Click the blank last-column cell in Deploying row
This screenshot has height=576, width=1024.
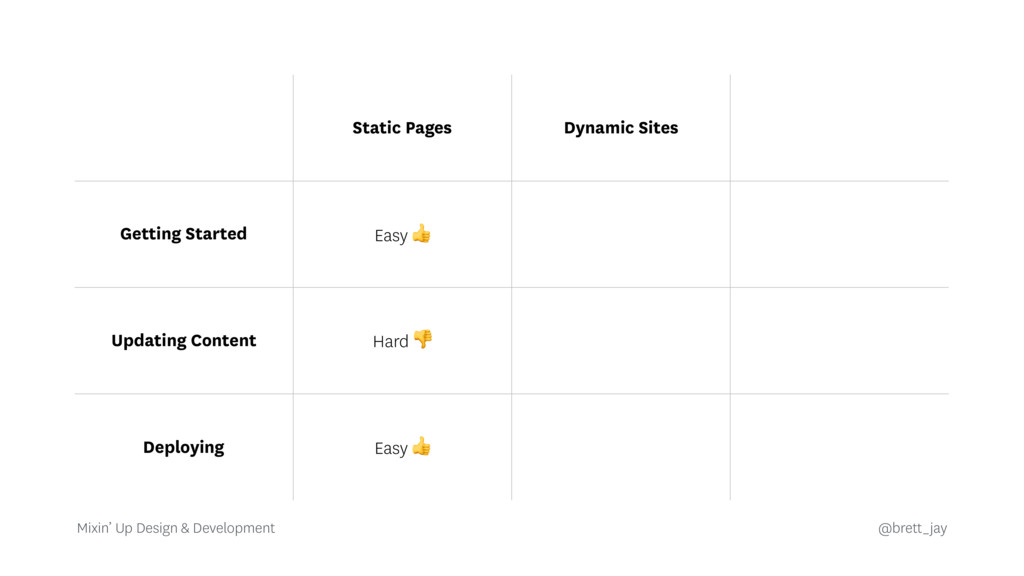[839, 447]
